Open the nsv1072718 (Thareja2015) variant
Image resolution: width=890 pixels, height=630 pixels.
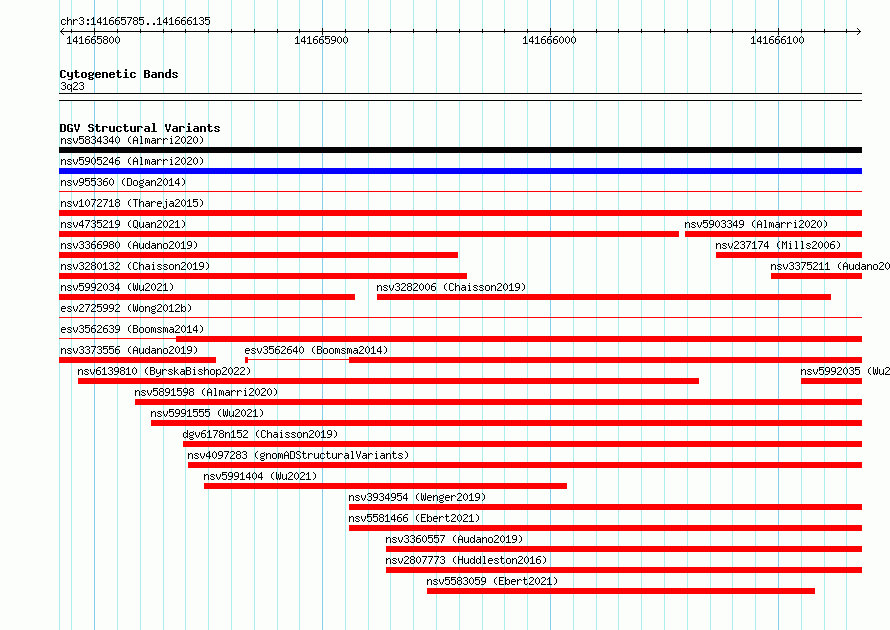click(132, 203)
